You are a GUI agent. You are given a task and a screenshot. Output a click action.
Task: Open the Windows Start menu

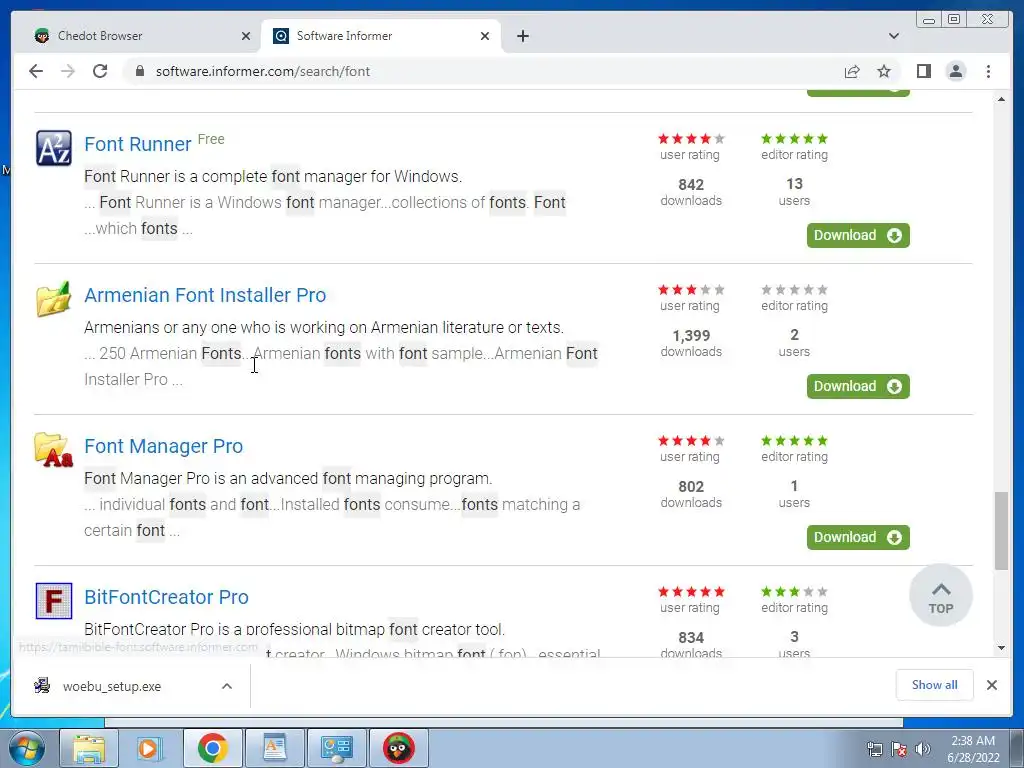(26, 748)
